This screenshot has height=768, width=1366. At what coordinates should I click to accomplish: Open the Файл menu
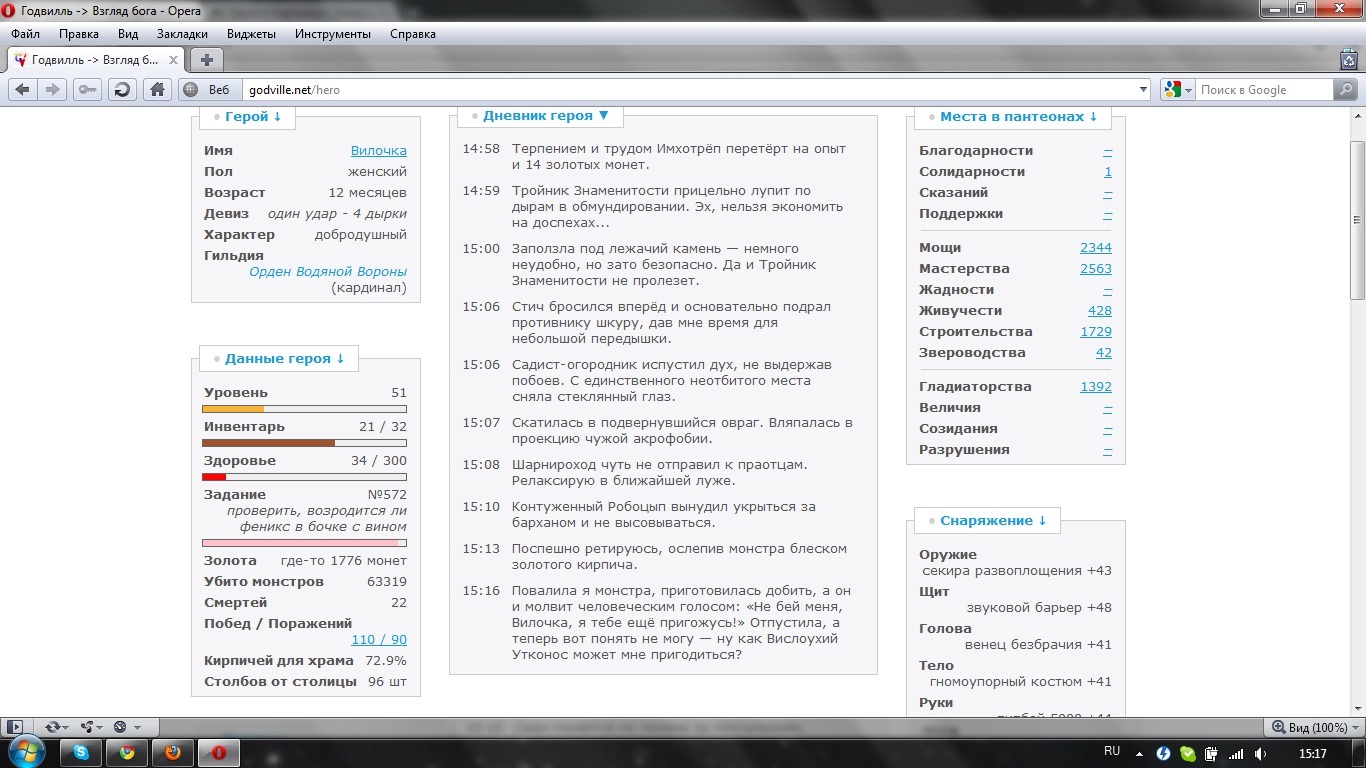pyautogui.click(x=25, y=34)
